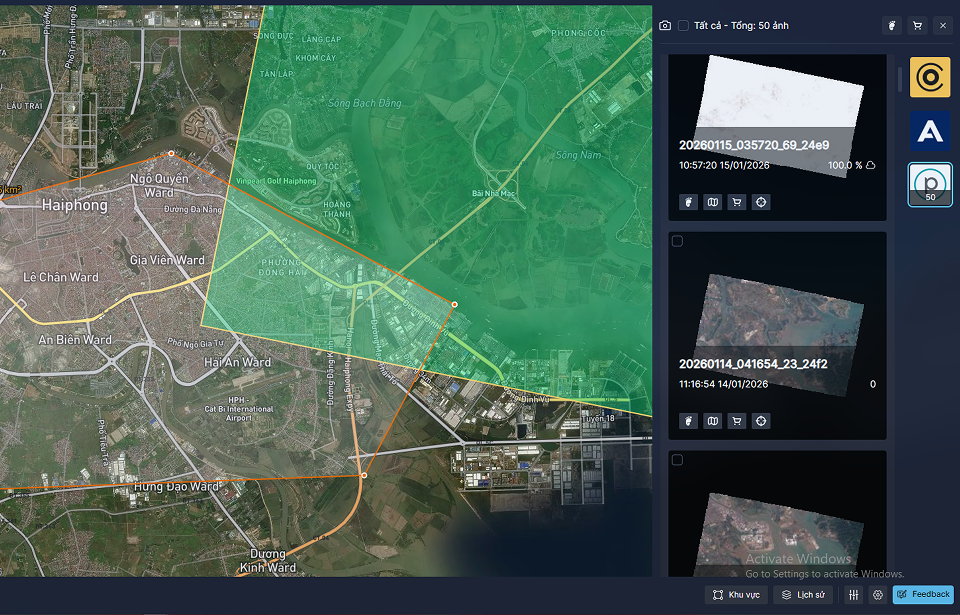Select the blue 'A' provider logo
The image size is (960, 615).
[929, 131]
